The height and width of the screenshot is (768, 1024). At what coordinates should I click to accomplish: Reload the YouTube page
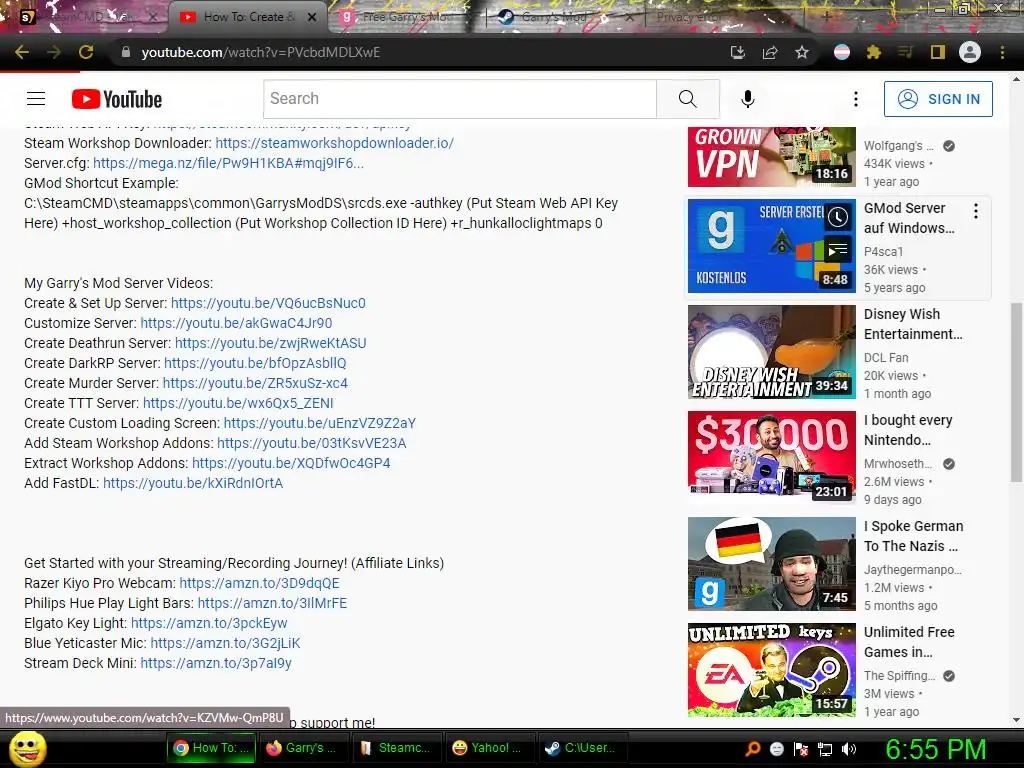tap(86, 52)
